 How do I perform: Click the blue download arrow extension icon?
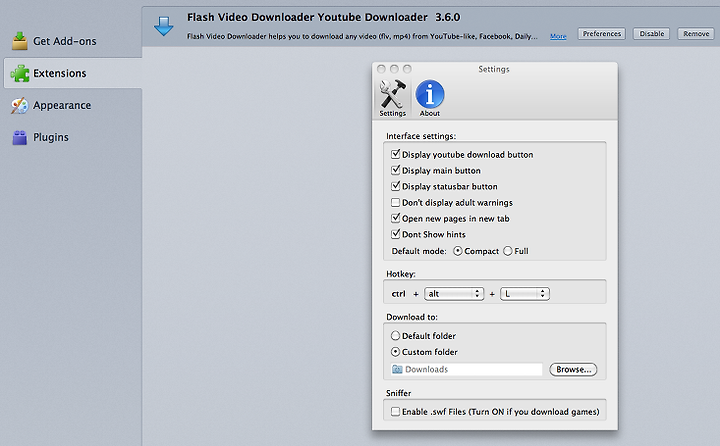tap(163, 26)
